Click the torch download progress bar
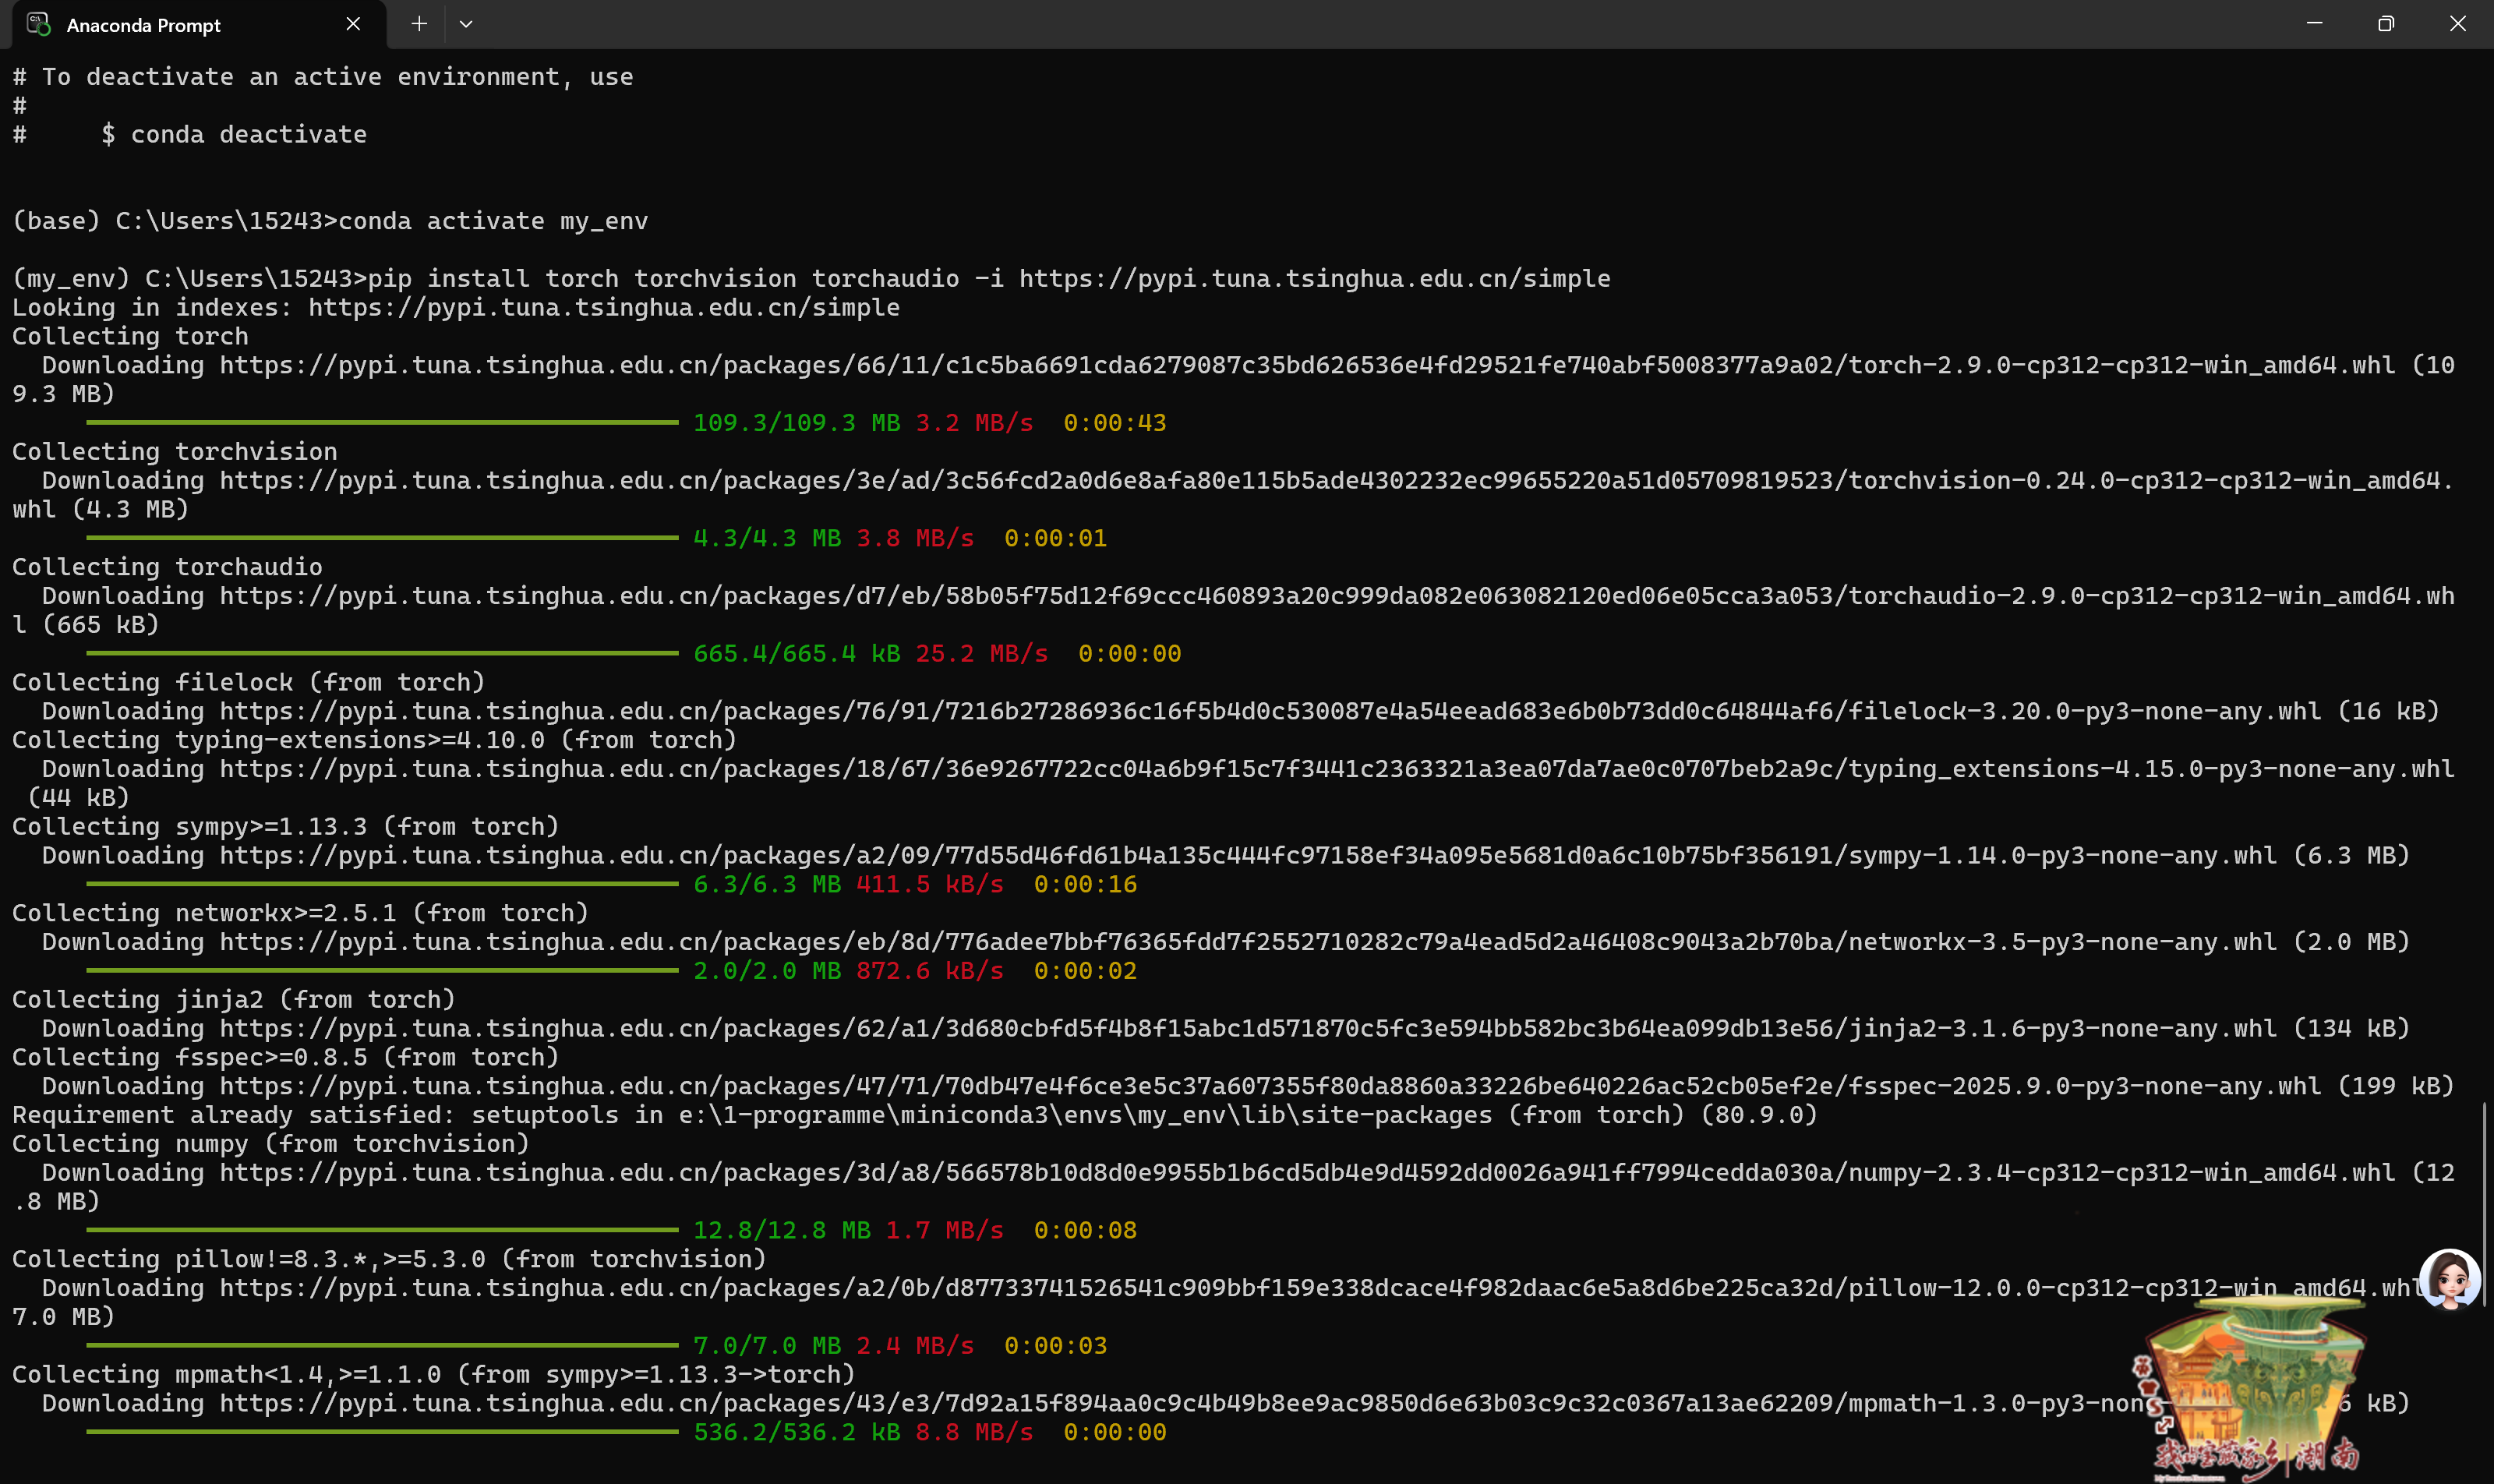 383,423
